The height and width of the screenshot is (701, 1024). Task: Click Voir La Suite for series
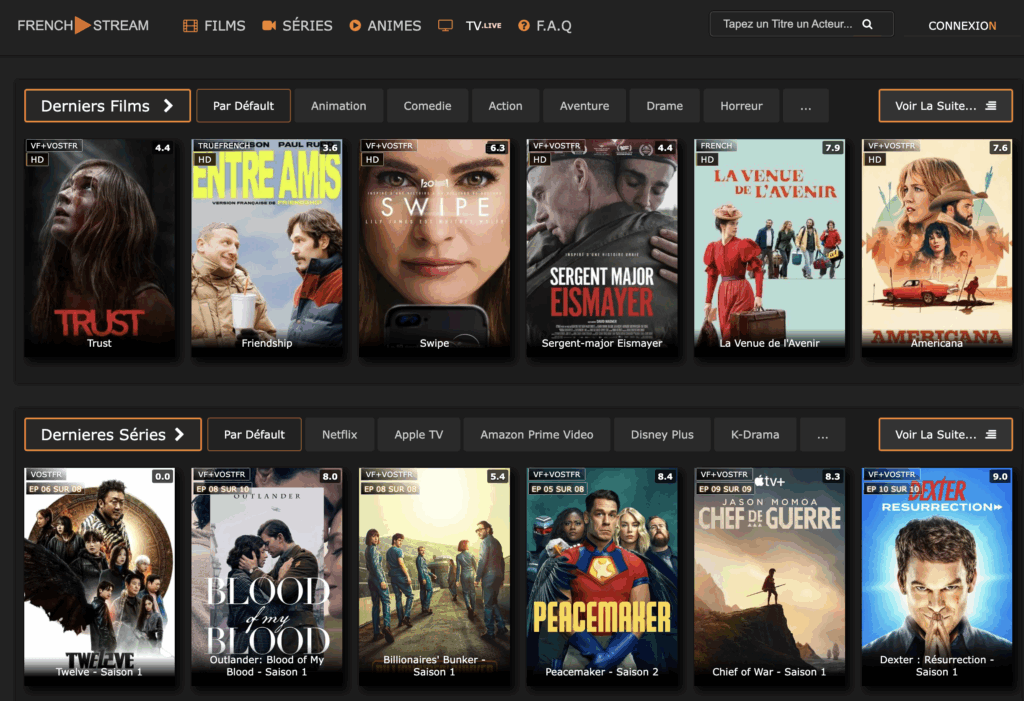click(x=945, y=435)
